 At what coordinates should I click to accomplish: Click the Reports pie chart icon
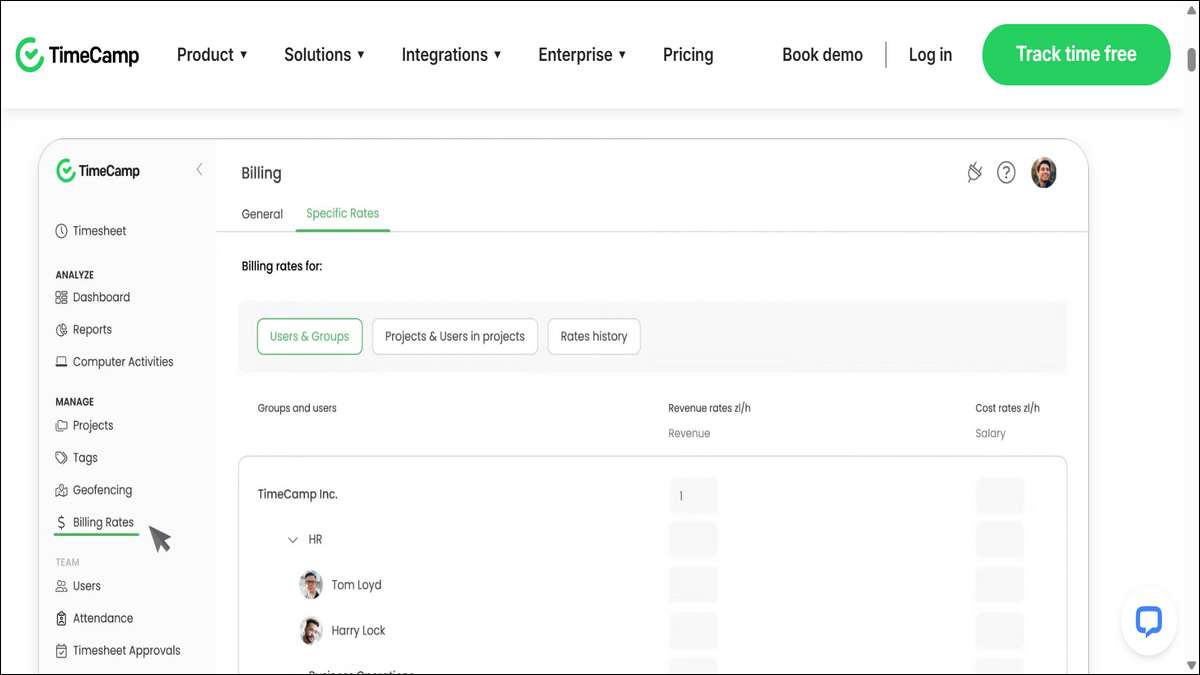62,329
